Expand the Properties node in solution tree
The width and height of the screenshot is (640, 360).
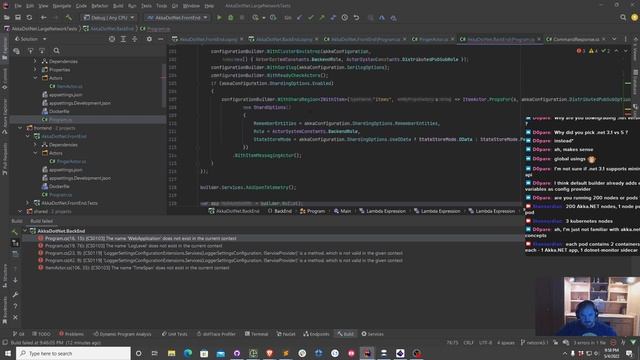tap(35, 69)
